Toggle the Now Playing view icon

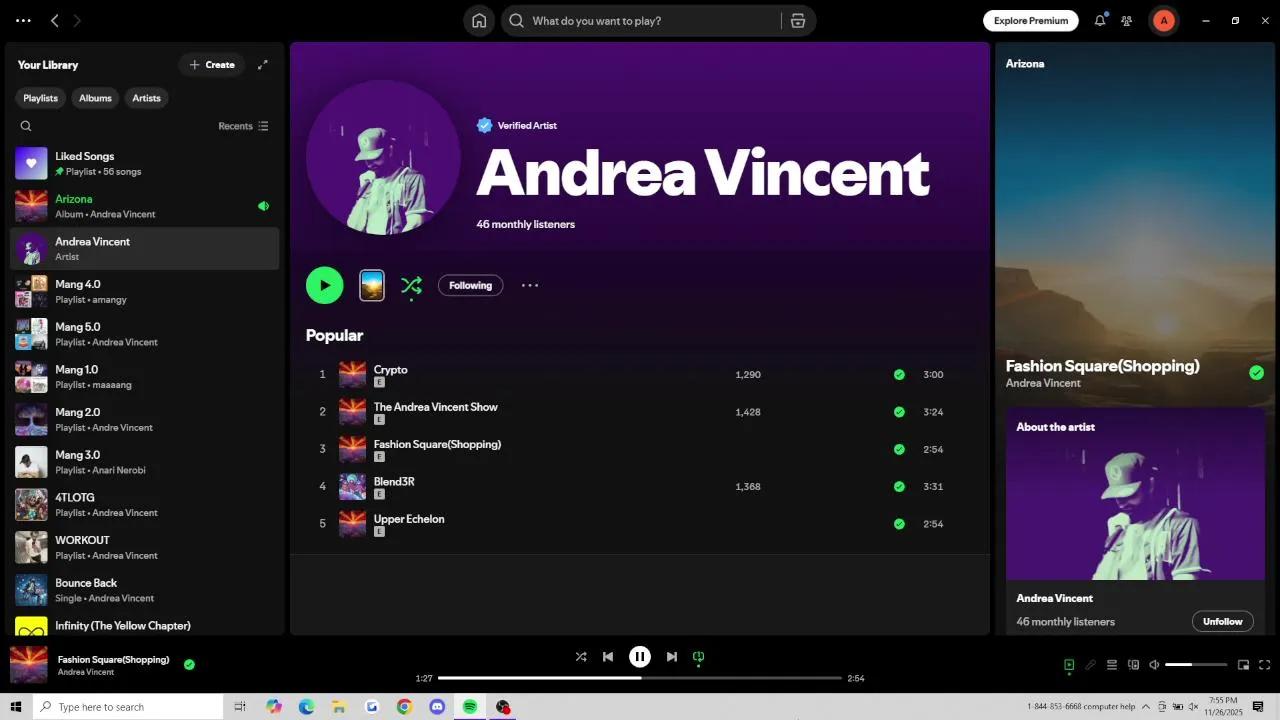pos(1069,665)
